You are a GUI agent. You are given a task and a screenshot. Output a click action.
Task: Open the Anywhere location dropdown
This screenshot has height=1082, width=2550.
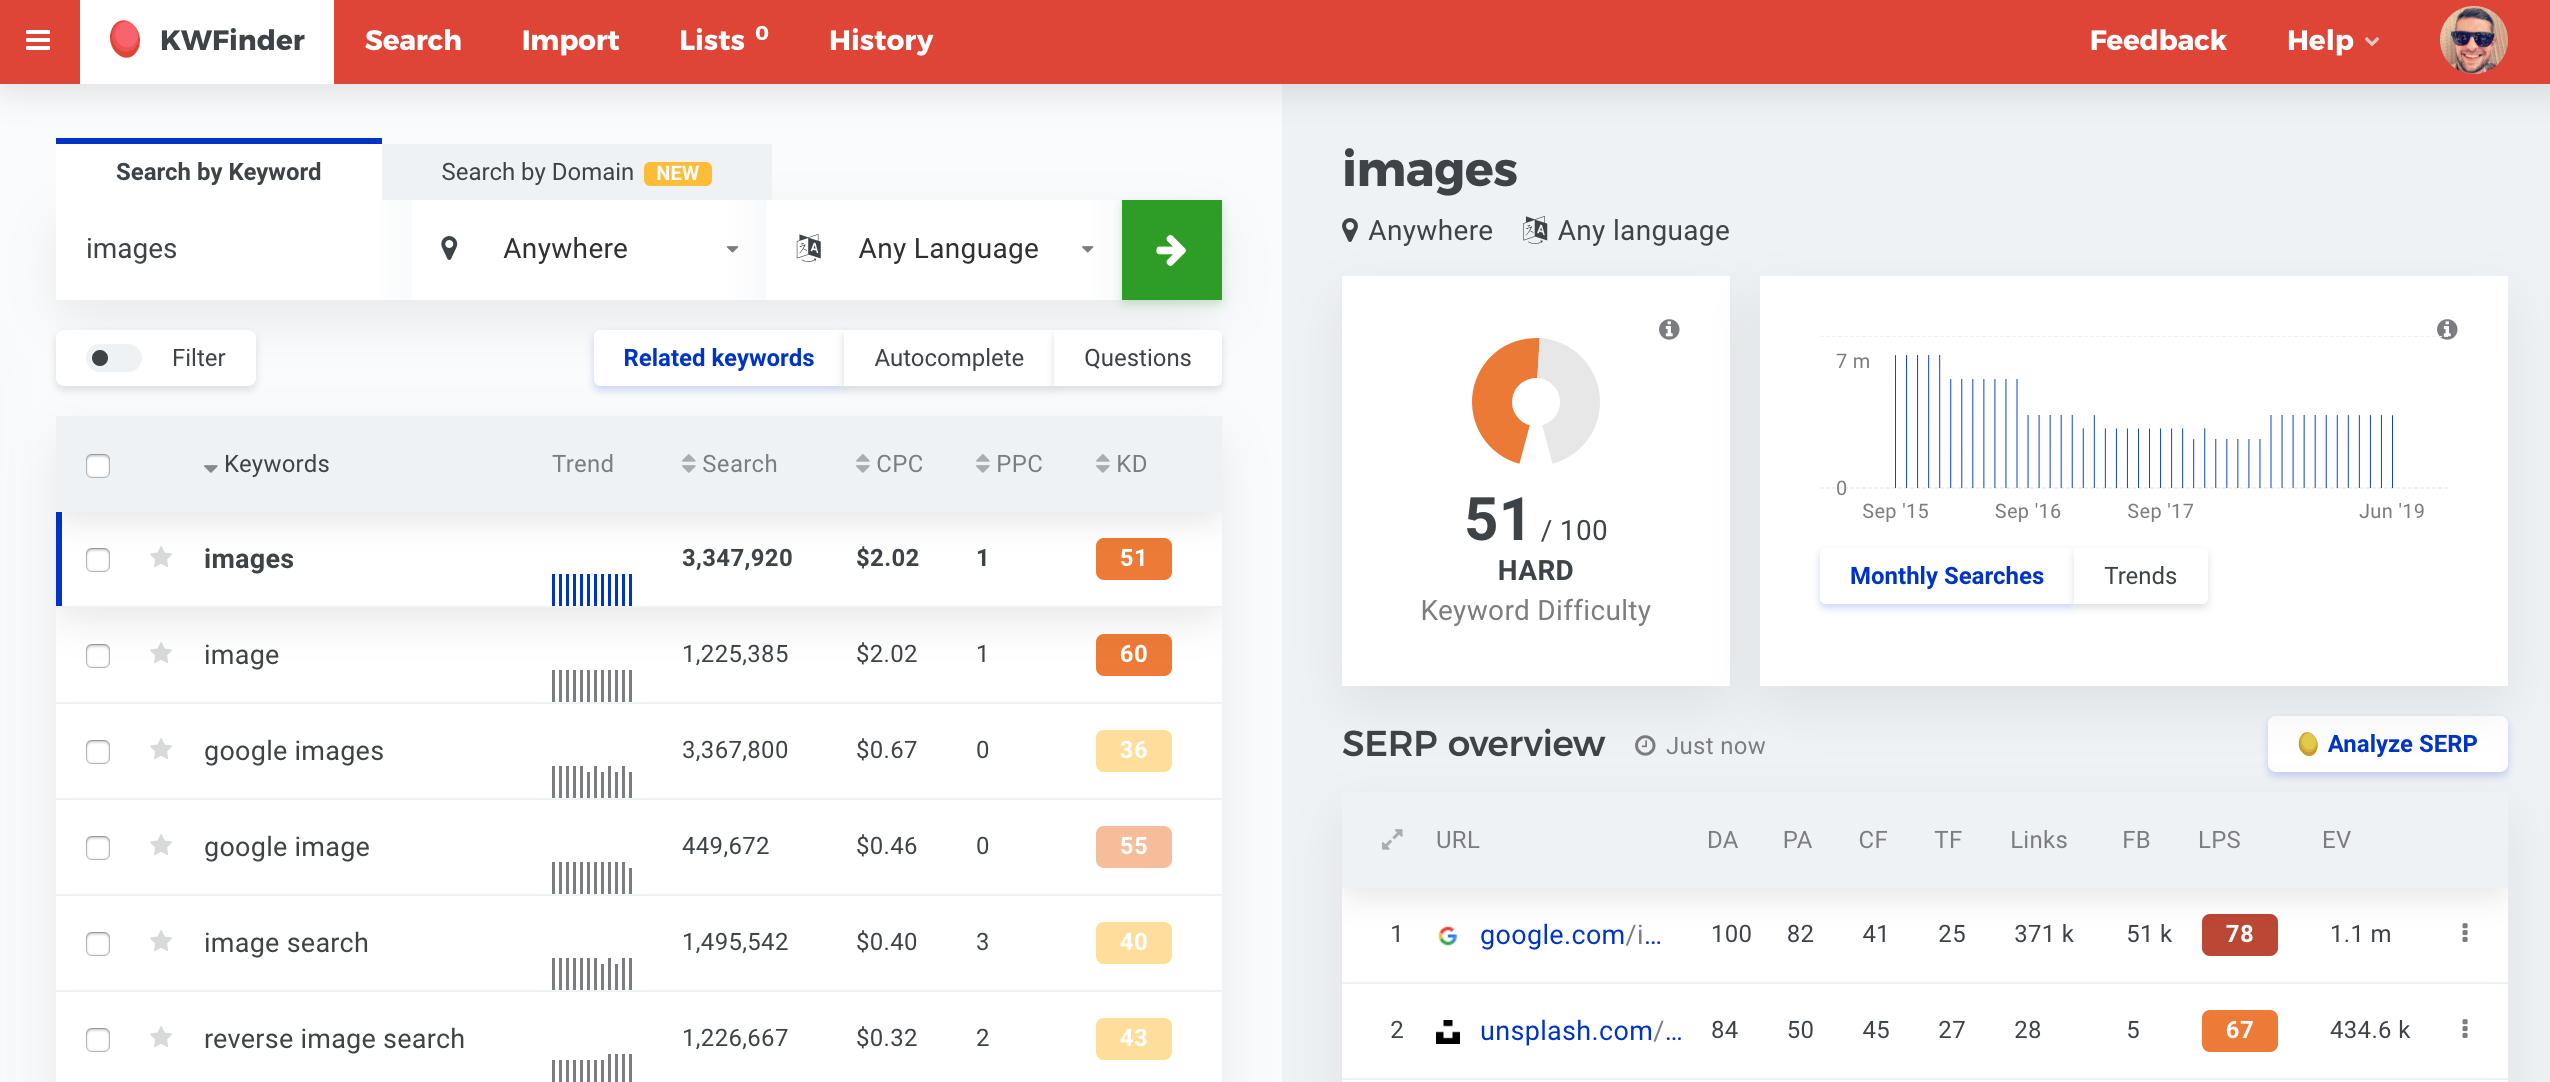click(590, 249)
